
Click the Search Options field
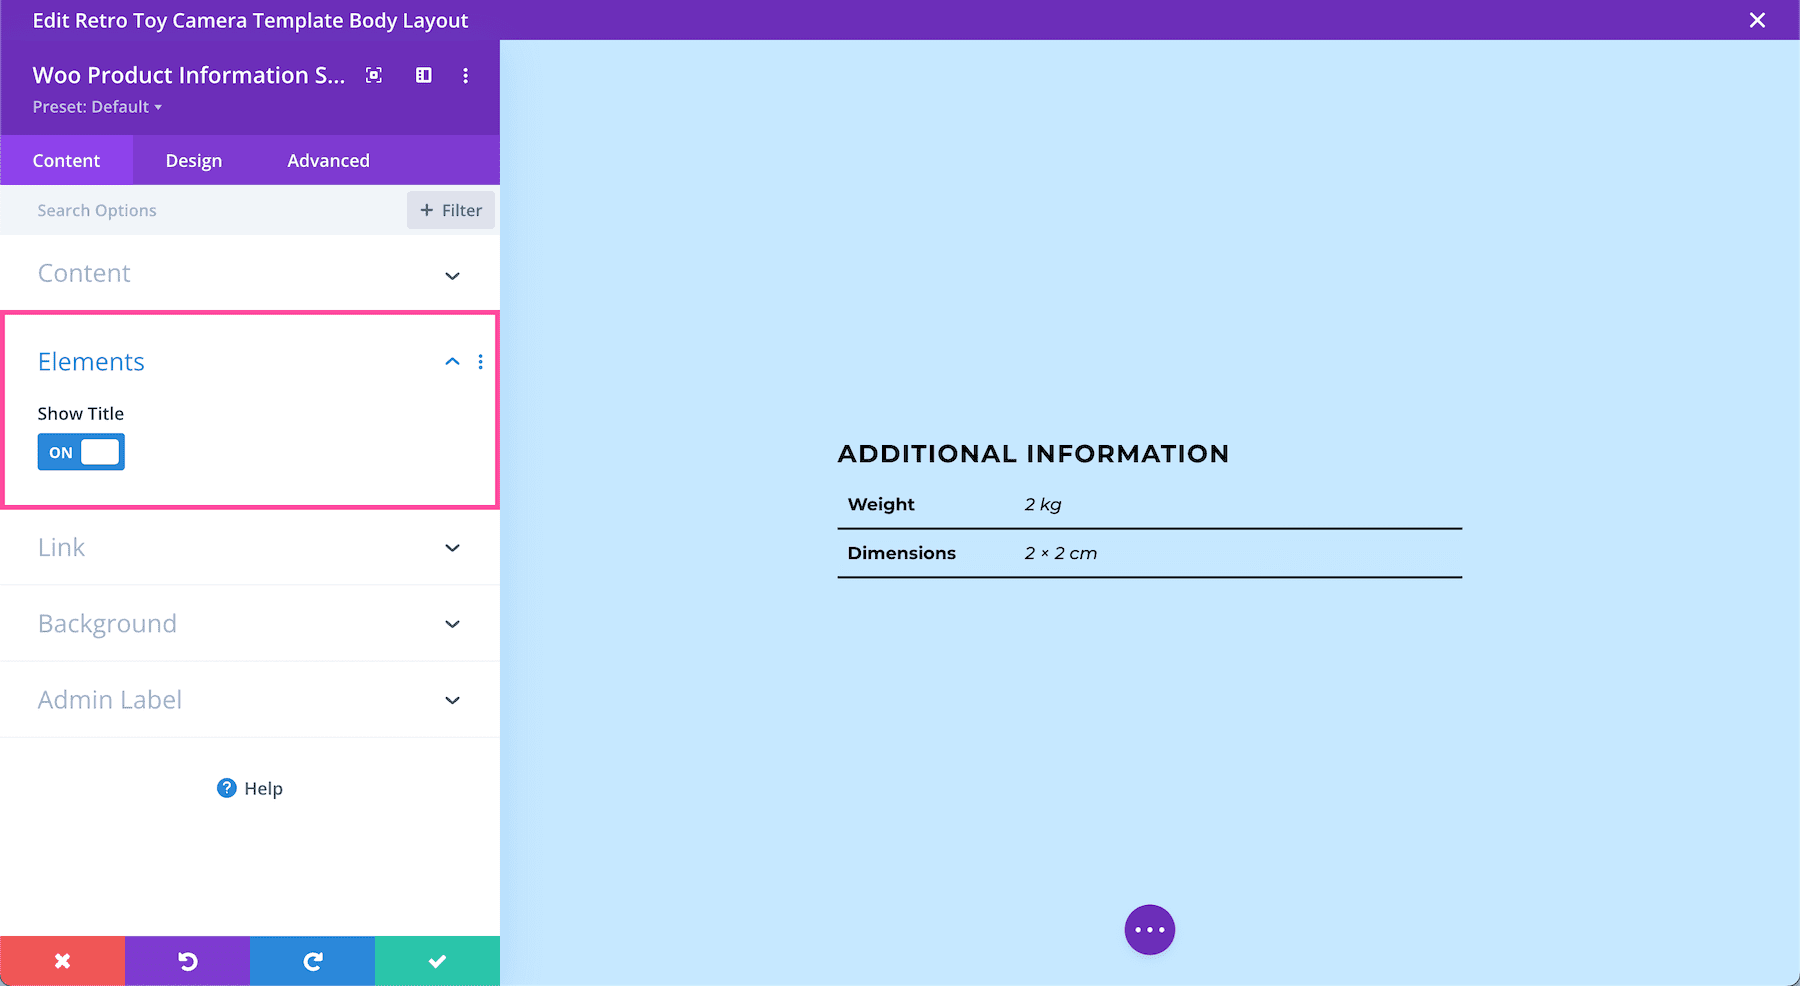click(x=200, y=210)
